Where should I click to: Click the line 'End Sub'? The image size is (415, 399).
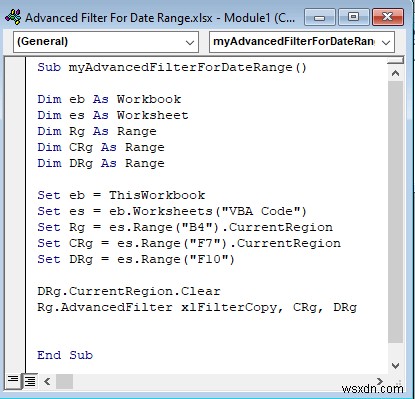65,355
